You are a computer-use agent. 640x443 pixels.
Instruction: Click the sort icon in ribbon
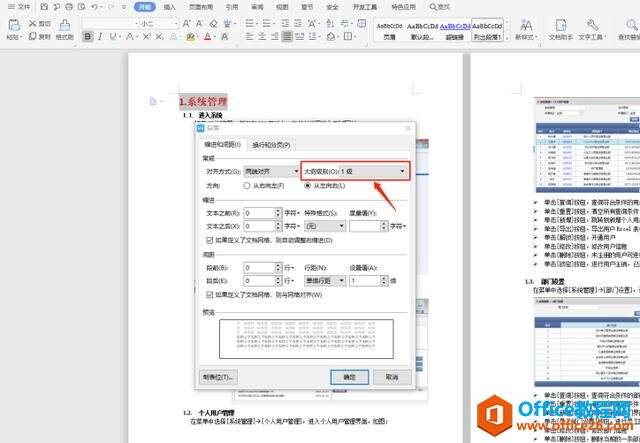[330, 23]
